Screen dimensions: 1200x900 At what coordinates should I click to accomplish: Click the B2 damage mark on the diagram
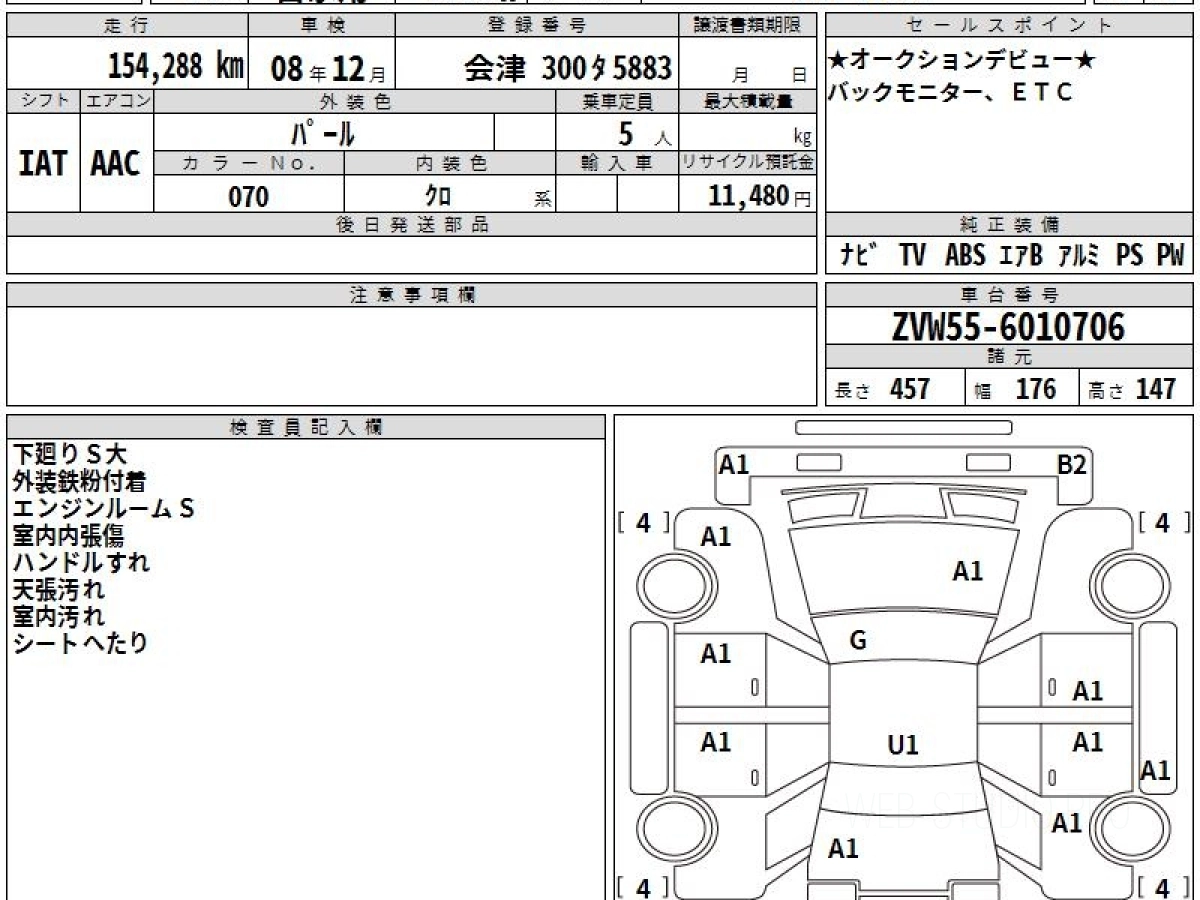click(x=1072, y=464)
